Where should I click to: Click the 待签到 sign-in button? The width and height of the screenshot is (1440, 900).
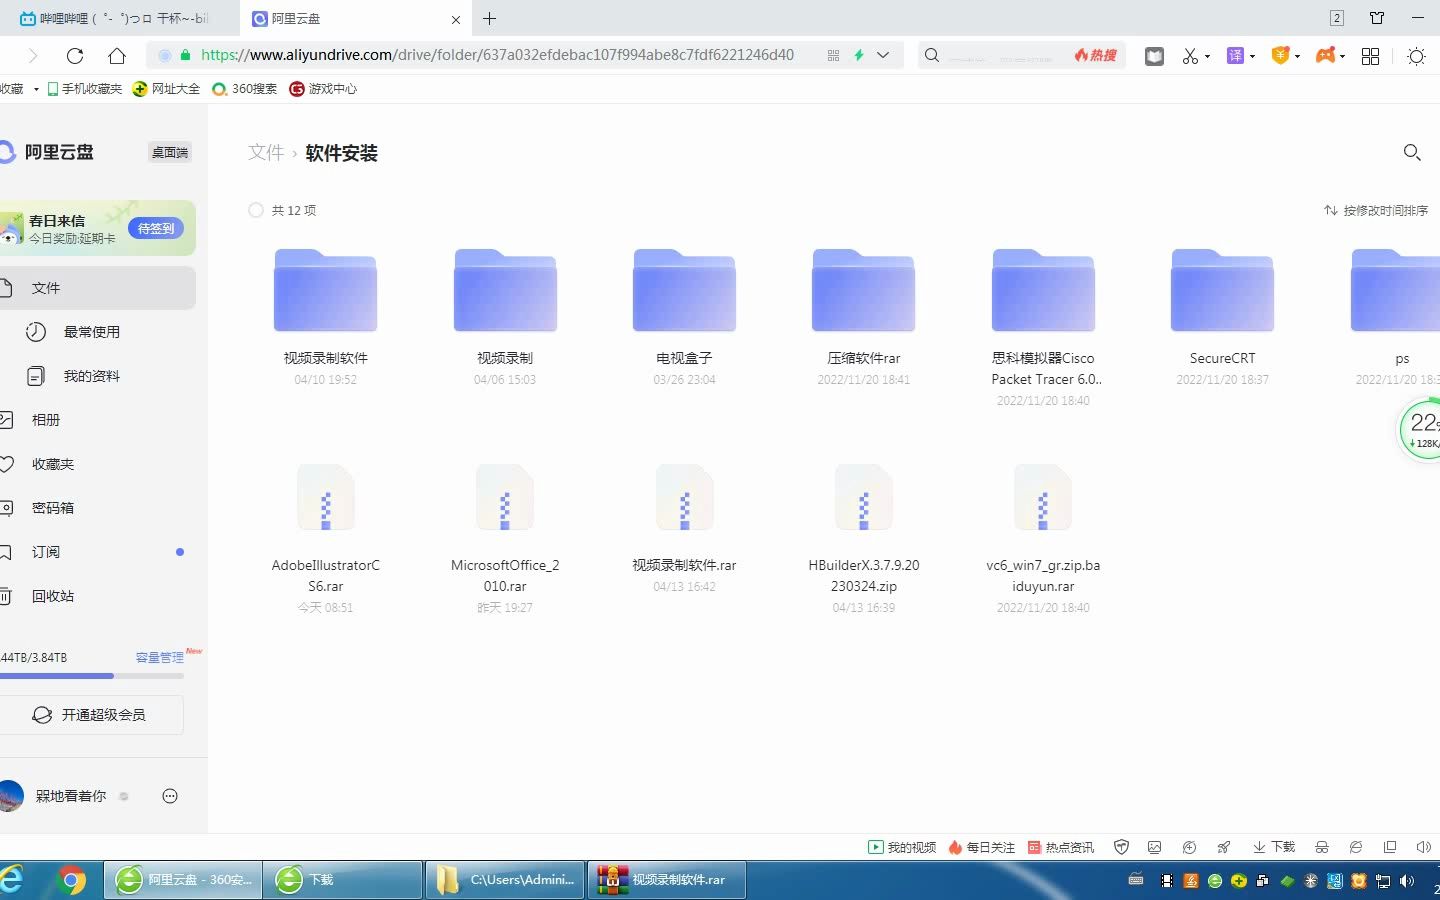point(156,228)
